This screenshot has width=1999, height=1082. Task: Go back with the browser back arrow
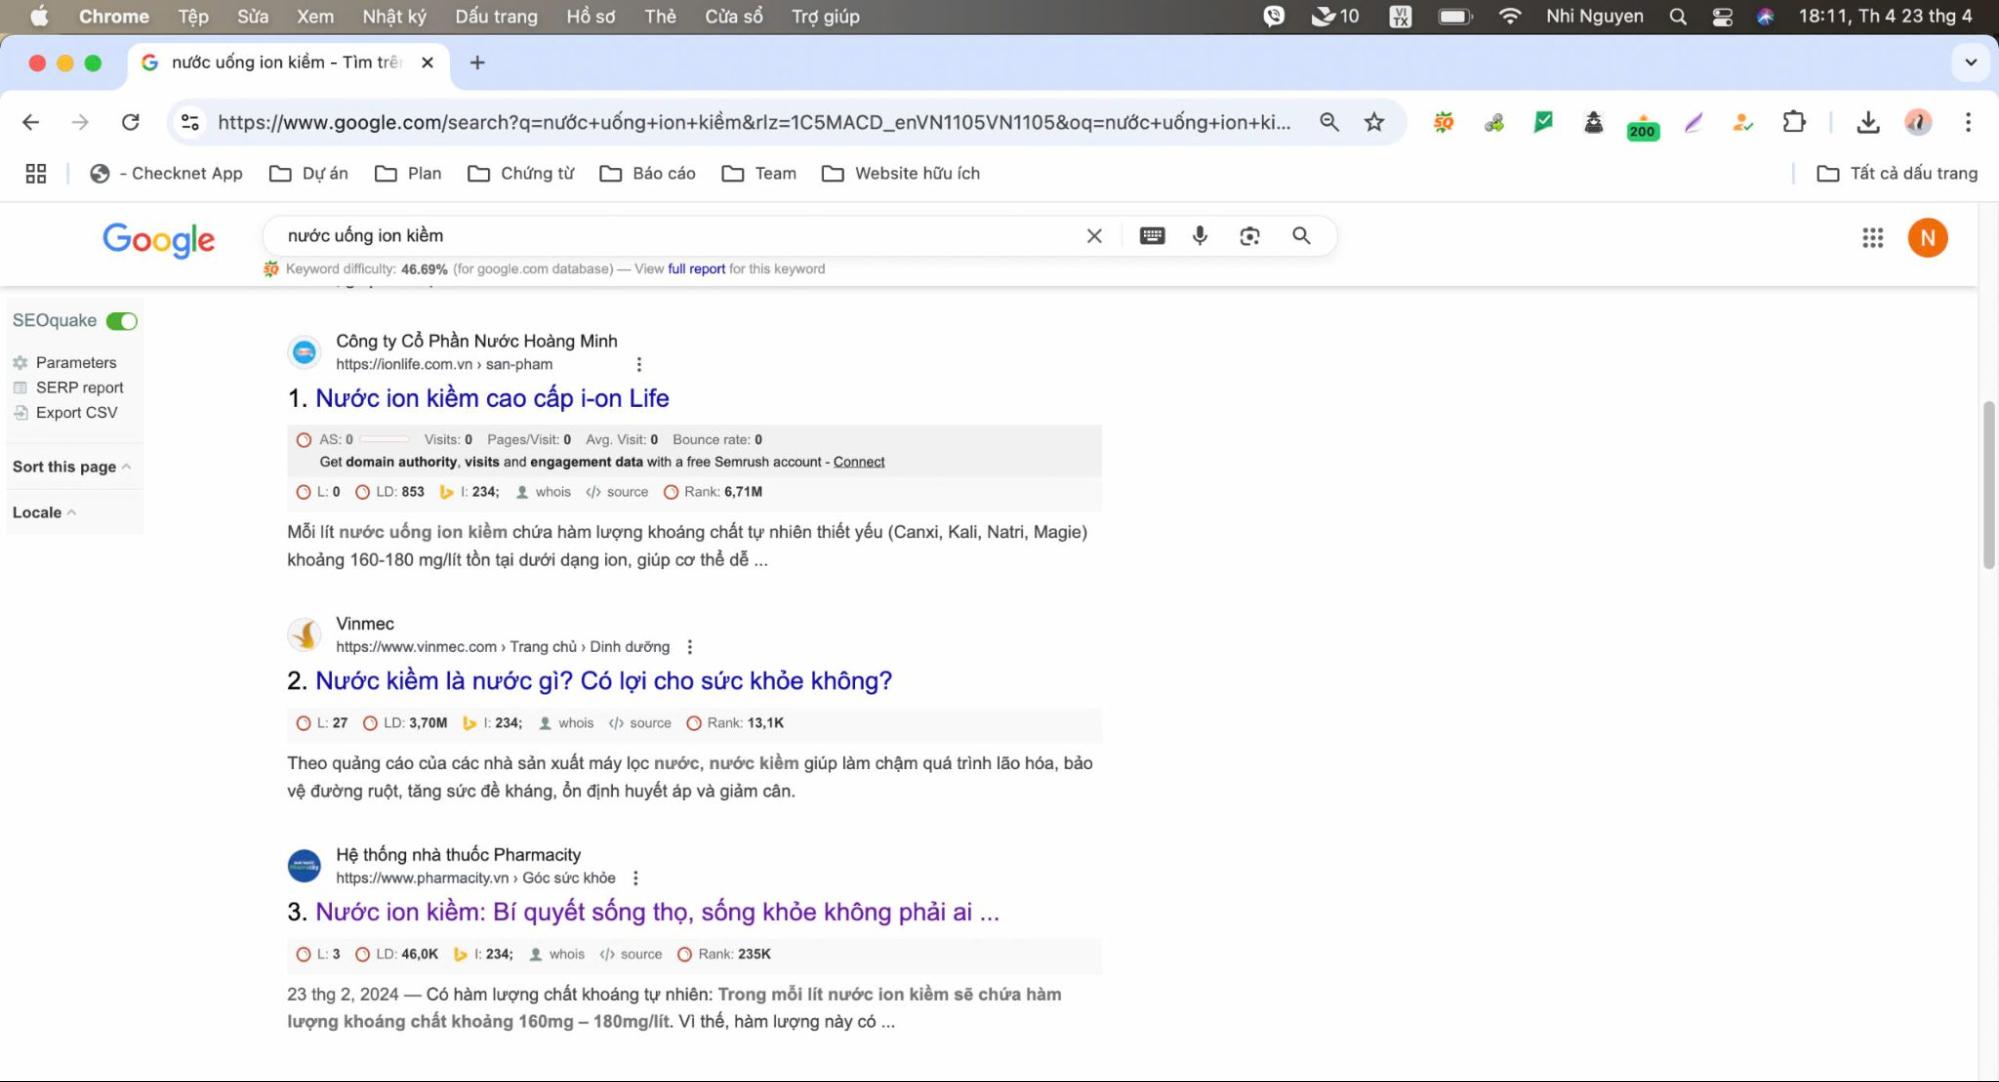point(31,122)
